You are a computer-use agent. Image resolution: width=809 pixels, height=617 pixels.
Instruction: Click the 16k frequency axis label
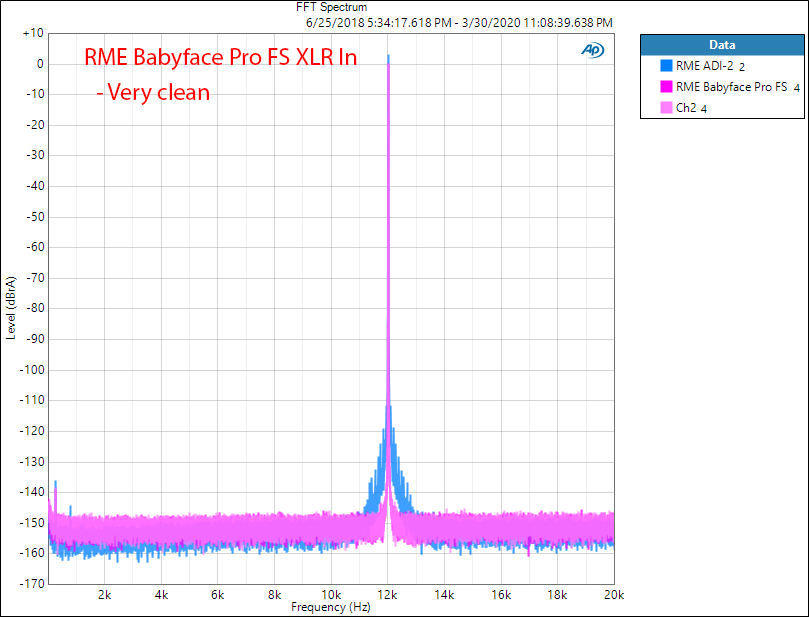pyautogui.click(x=500, y=595)
